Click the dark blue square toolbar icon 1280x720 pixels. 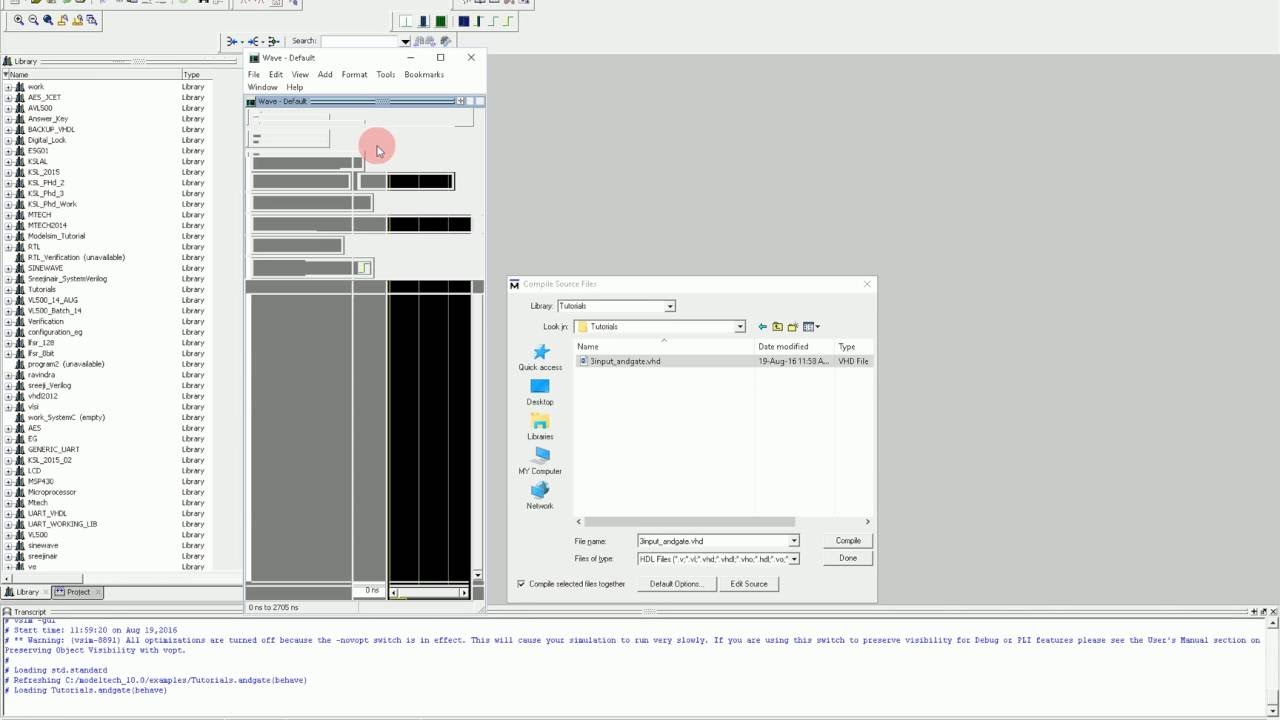[x=463, y=21]
